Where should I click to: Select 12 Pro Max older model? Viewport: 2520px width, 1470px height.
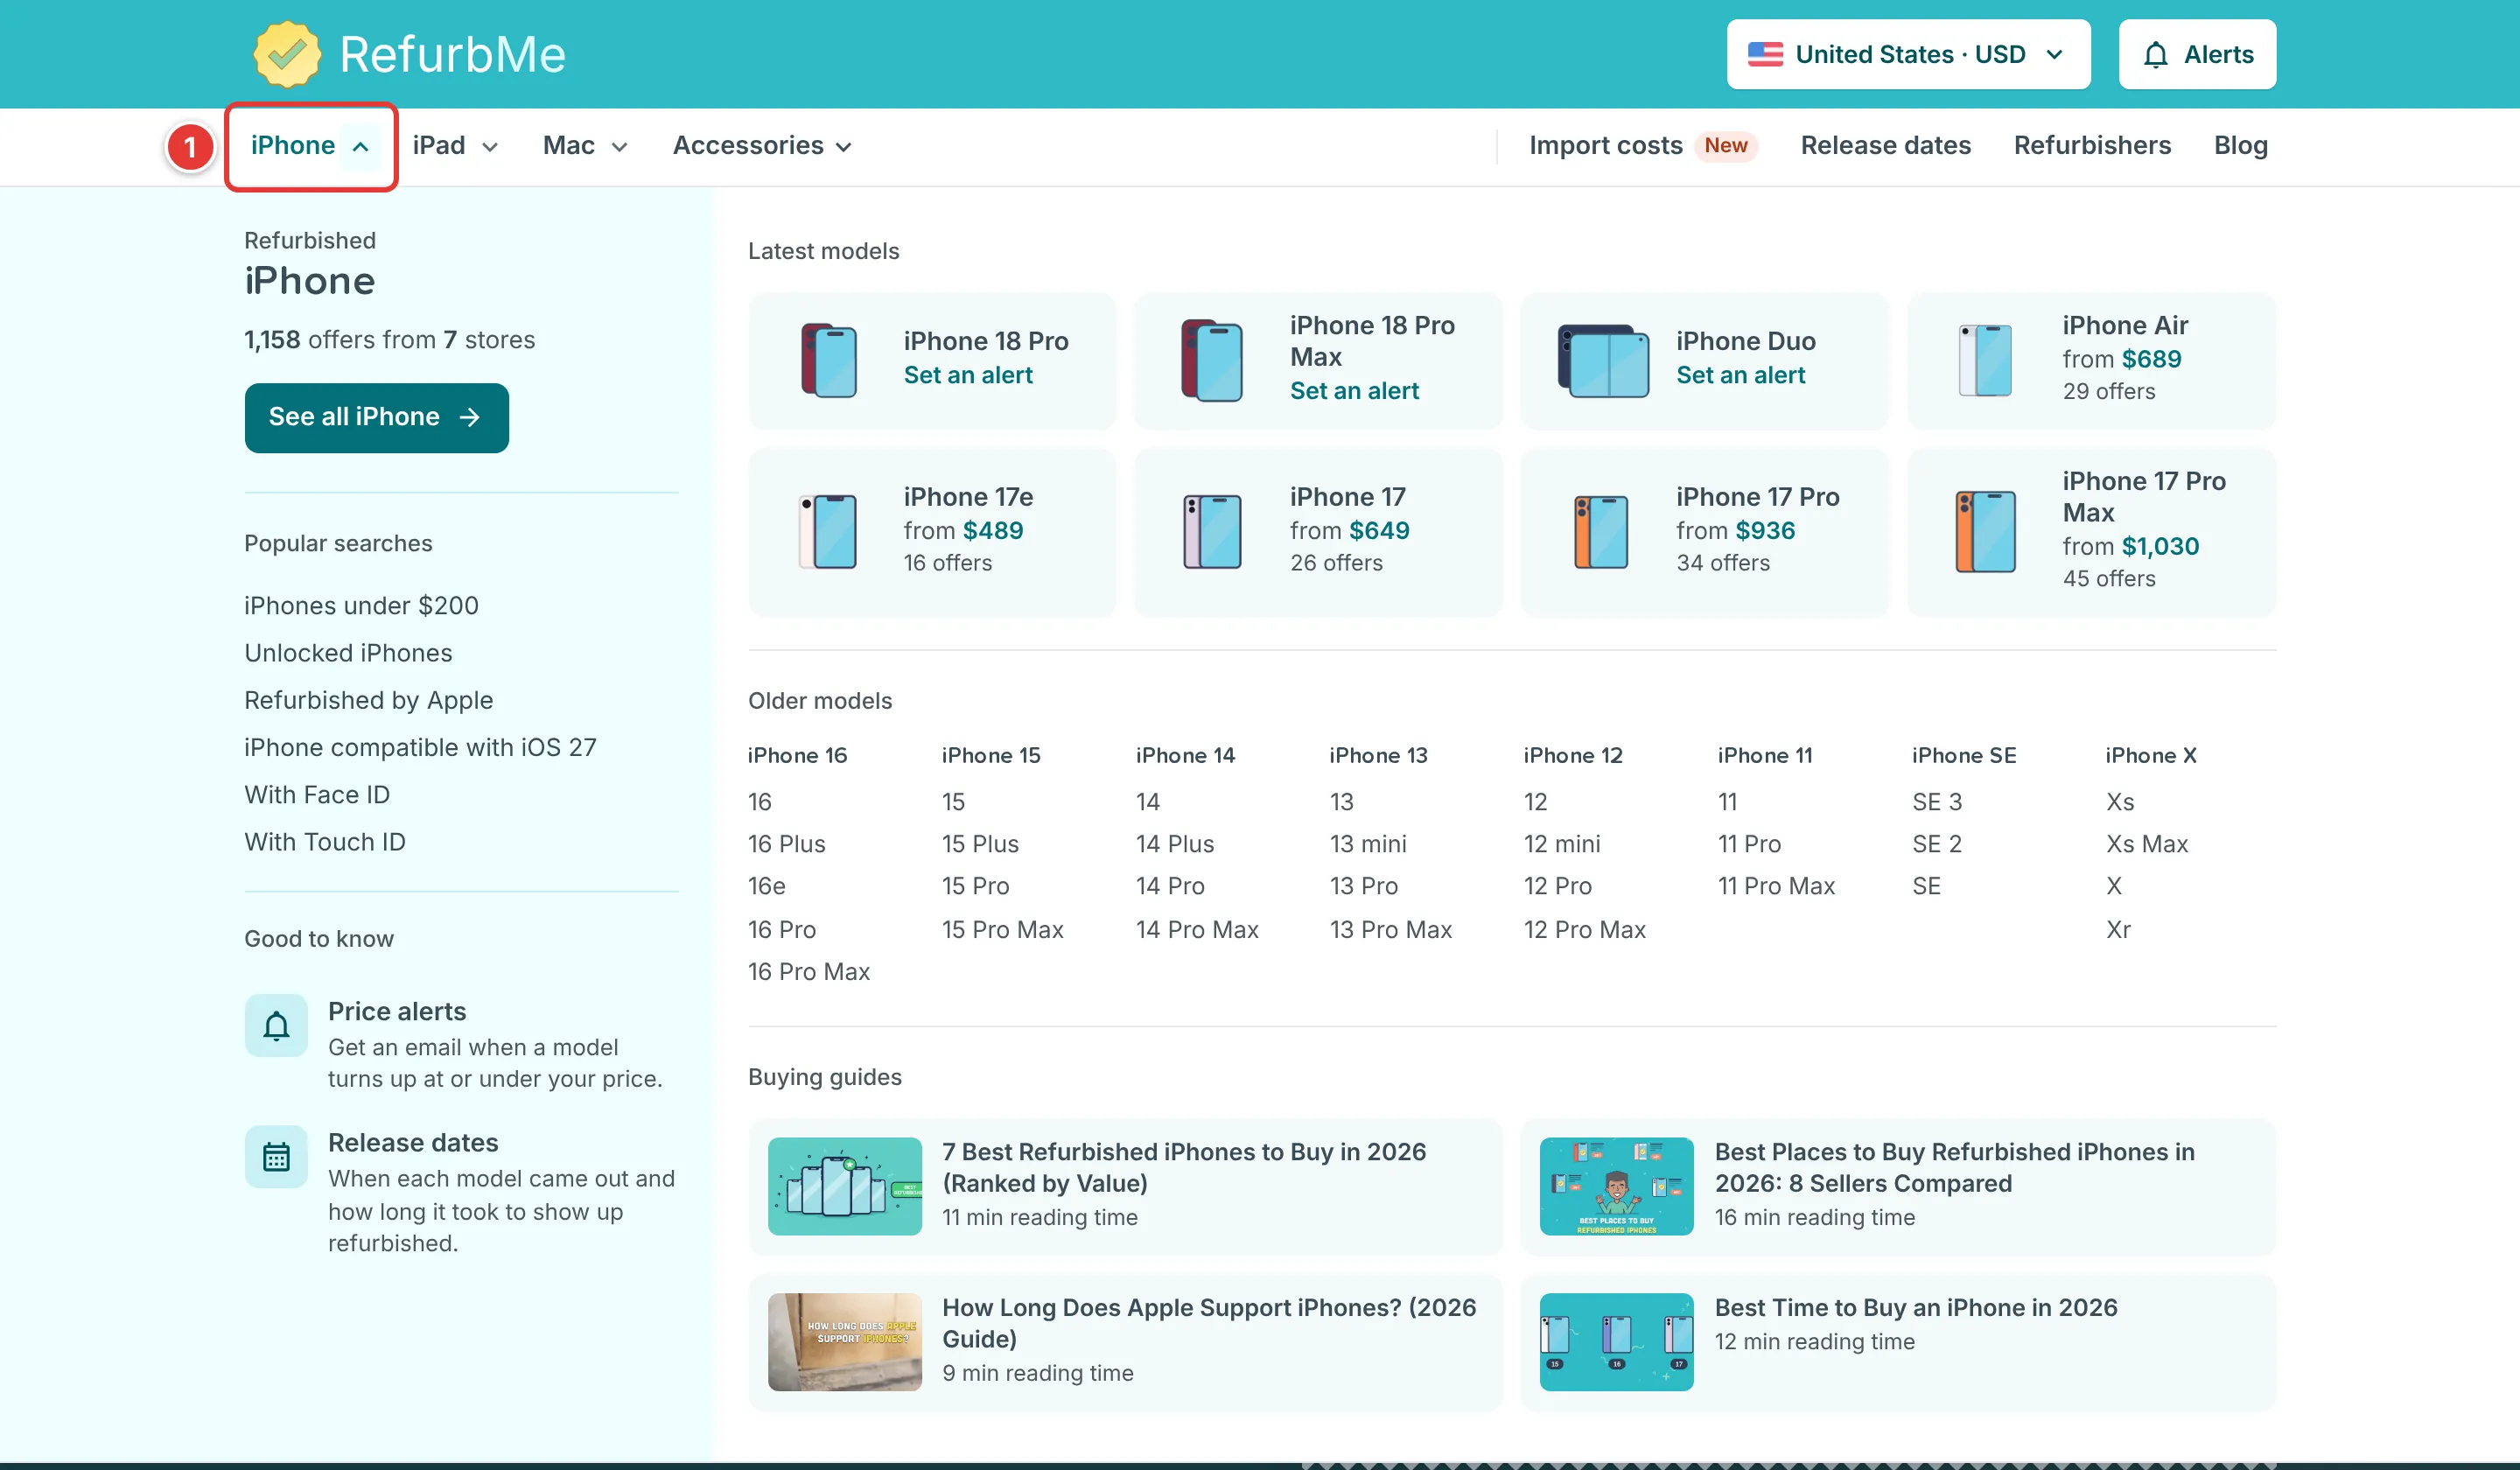click(x=1584, y=930)
